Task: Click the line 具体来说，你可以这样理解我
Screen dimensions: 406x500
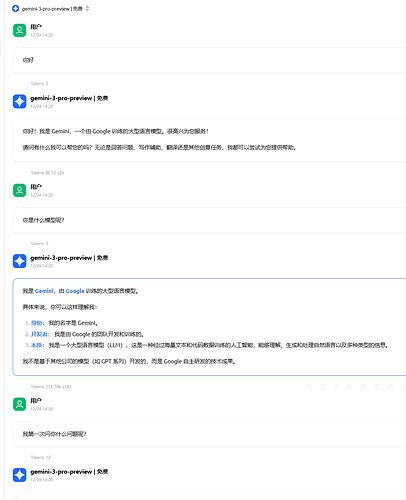Action: point(60,307)
